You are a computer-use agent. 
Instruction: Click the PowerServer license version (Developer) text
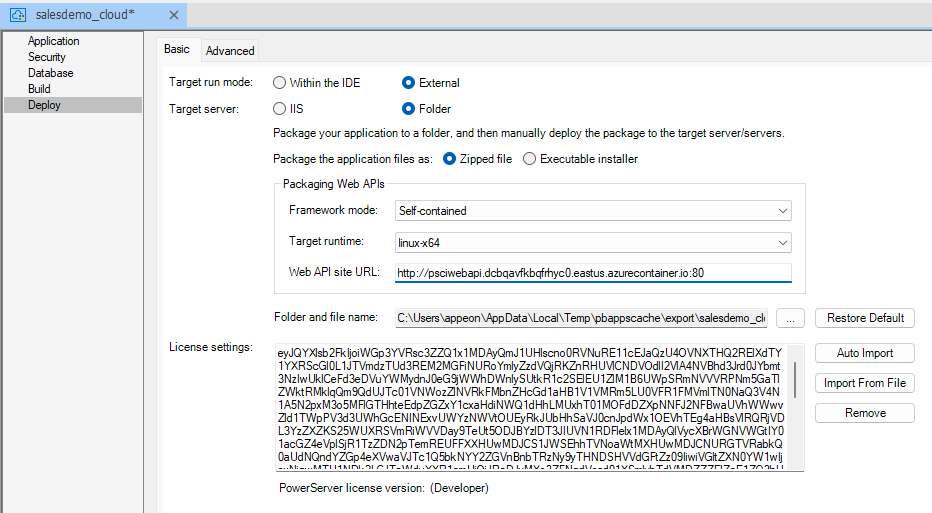click(x=384, y=488)
